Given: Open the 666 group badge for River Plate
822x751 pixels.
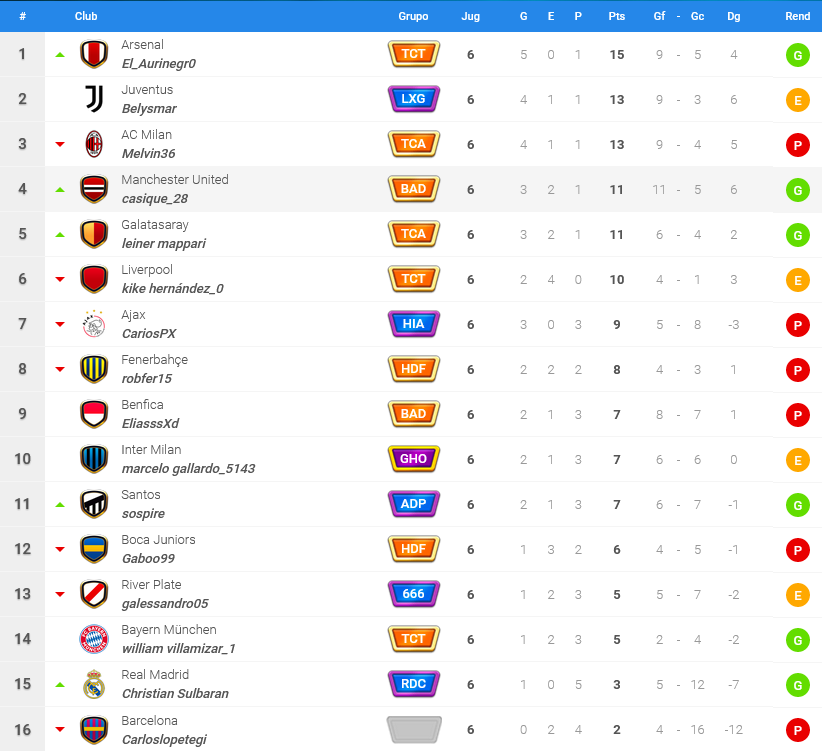Looking at the screenshot, I should [x=414, y=594].
